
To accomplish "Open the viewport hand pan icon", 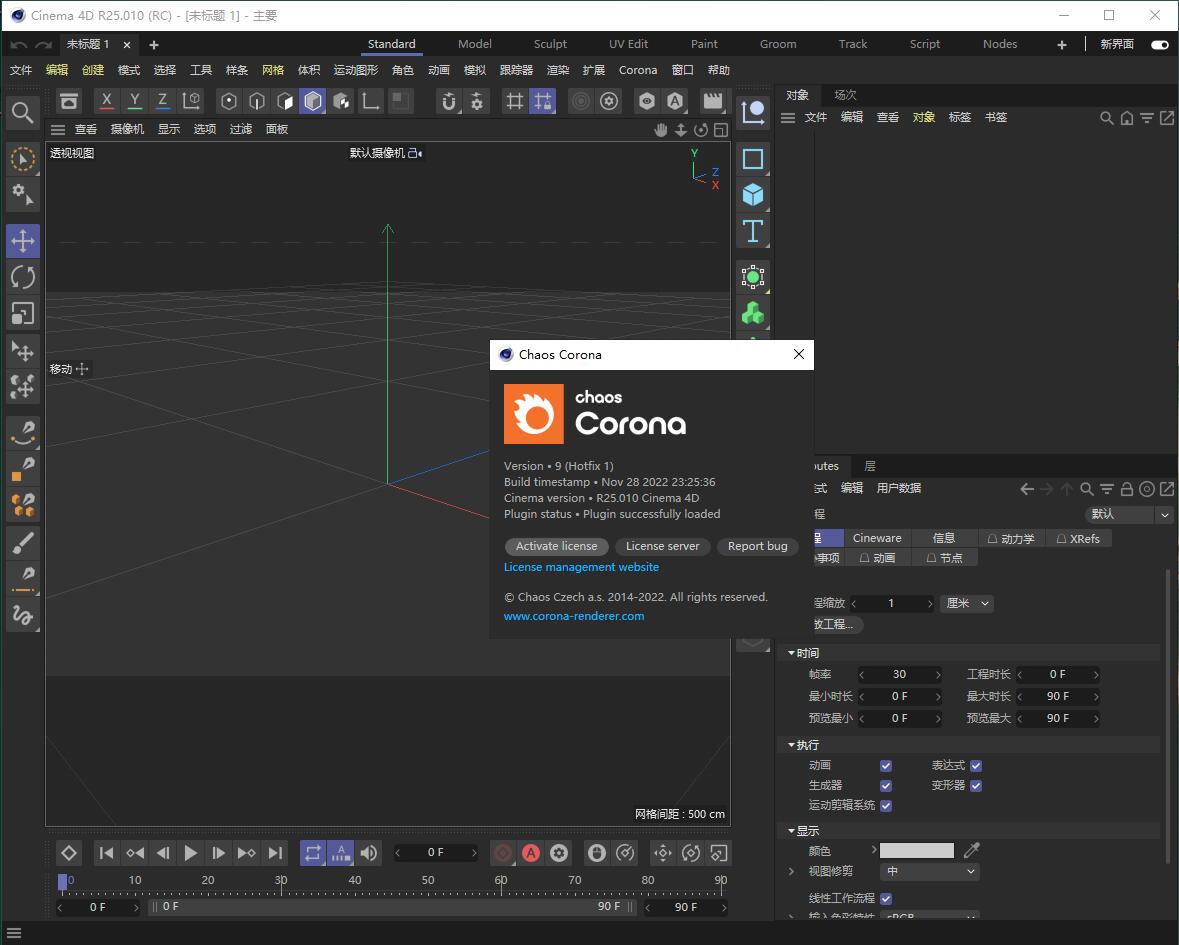I will [660, 129].
